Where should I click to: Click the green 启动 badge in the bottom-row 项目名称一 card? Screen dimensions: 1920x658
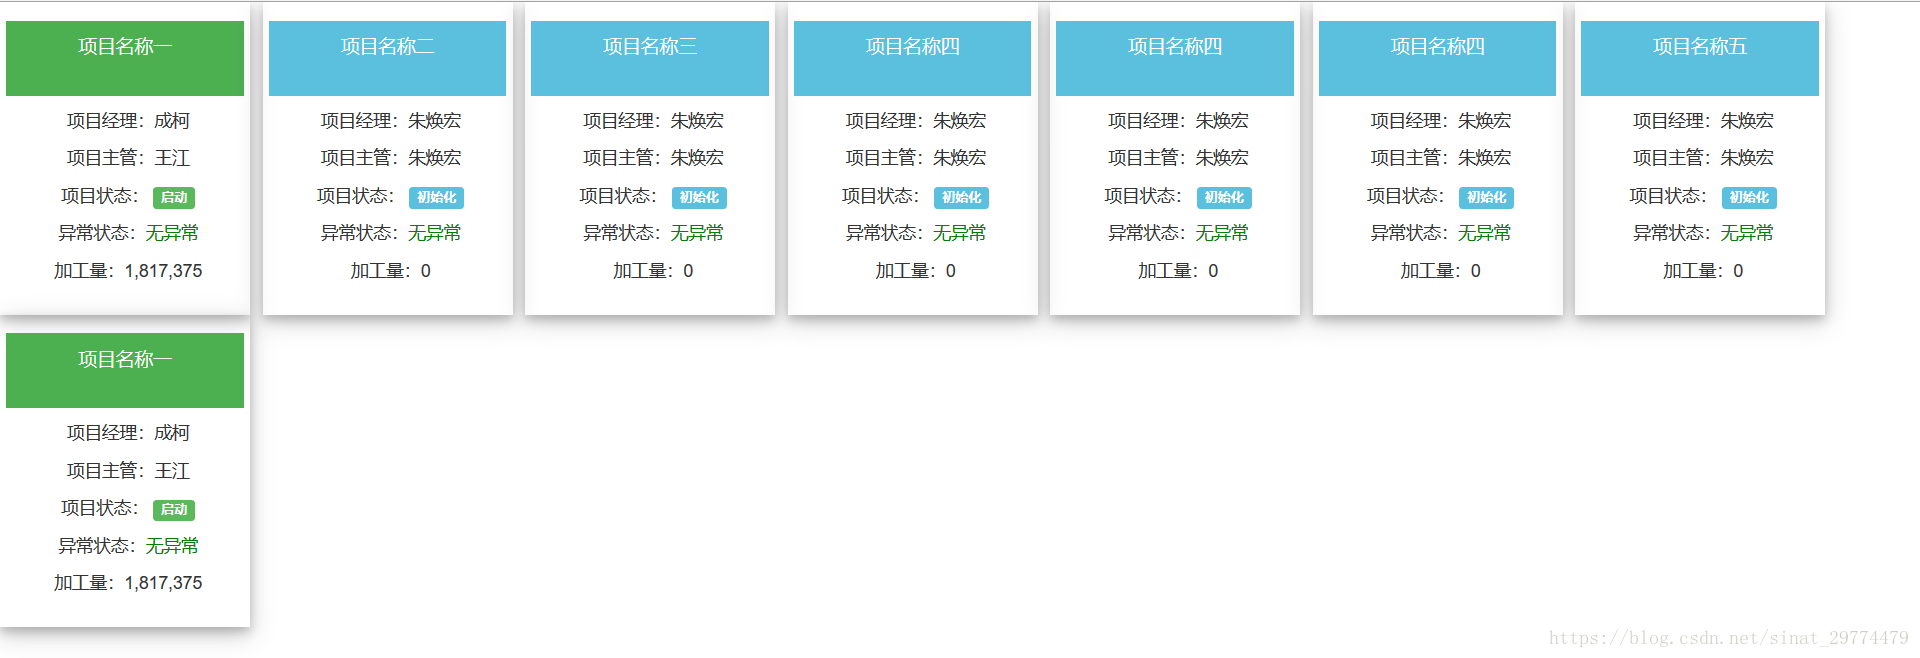[x=174, y=510]
